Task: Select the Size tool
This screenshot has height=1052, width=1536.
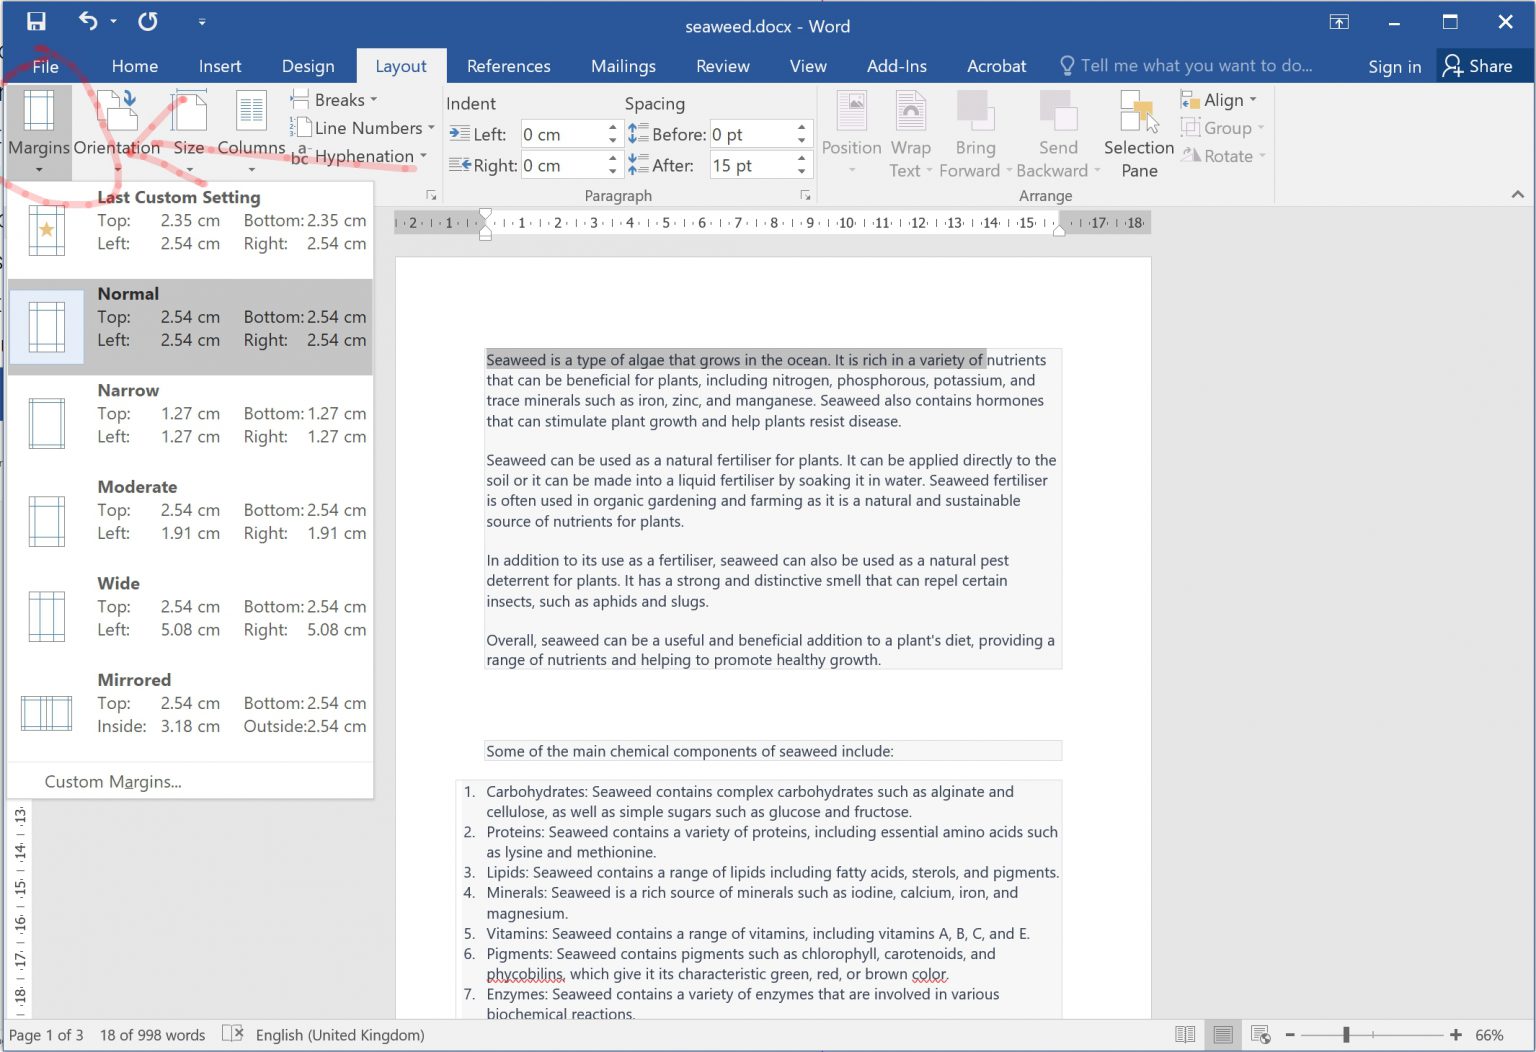Action: pos(189,130)
